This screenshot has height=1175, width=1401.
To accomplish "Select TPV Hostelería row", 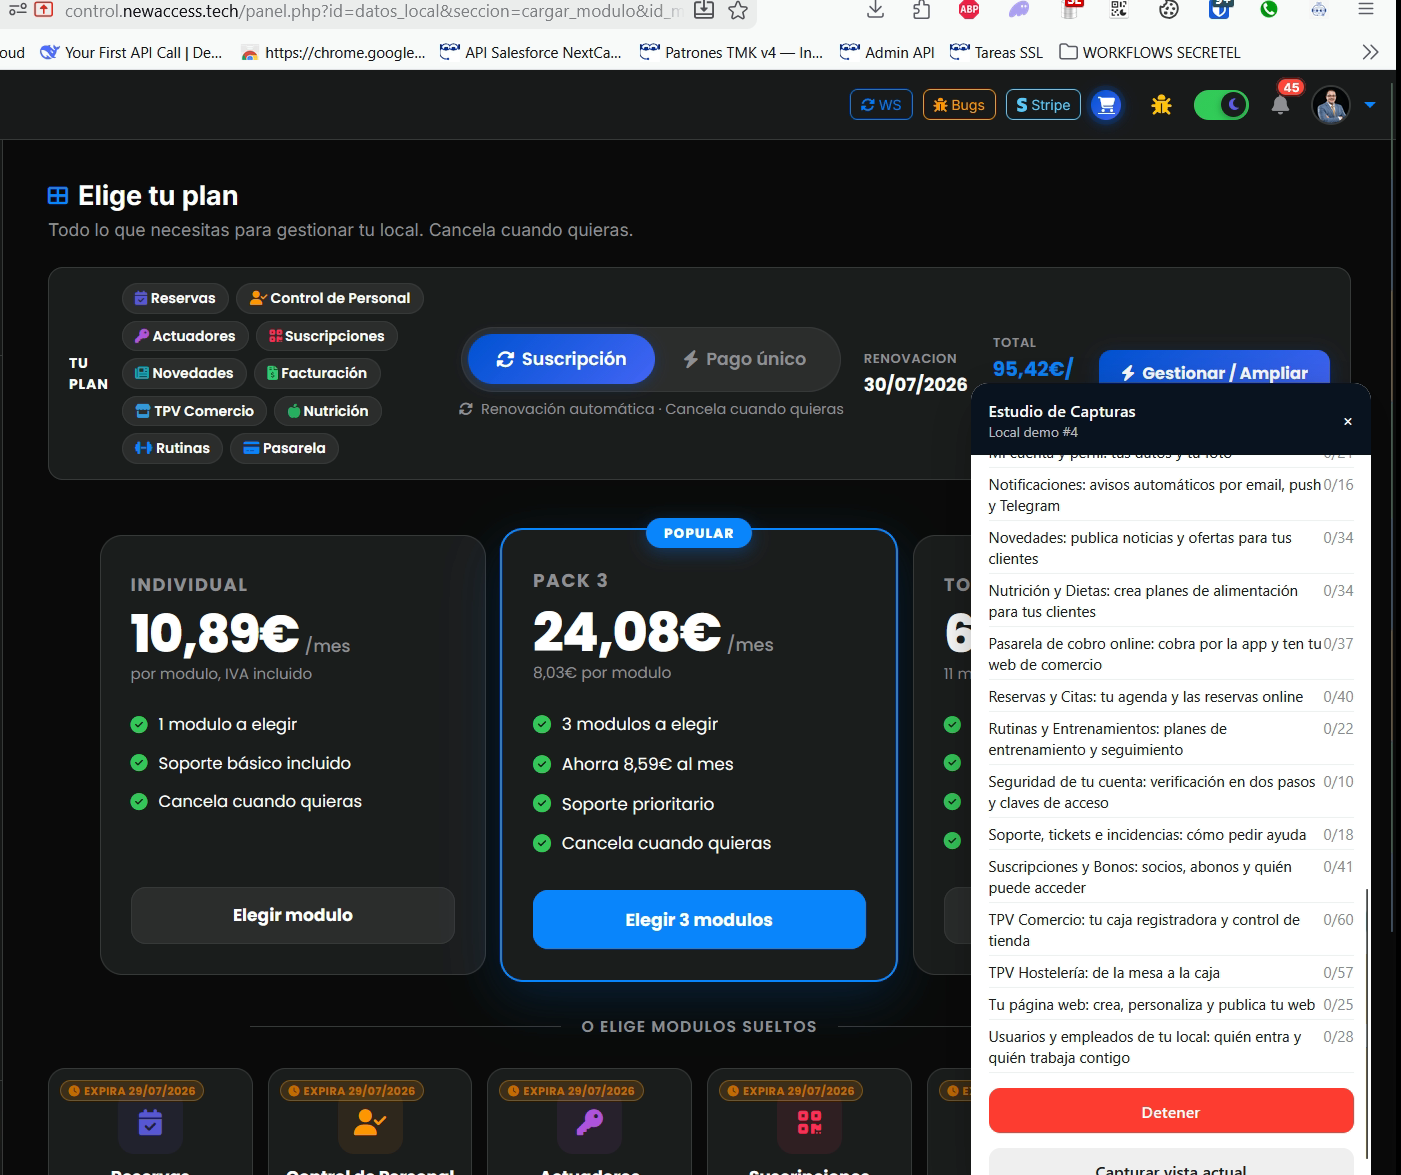I will pyautogui.click(x=1170, y=973).
